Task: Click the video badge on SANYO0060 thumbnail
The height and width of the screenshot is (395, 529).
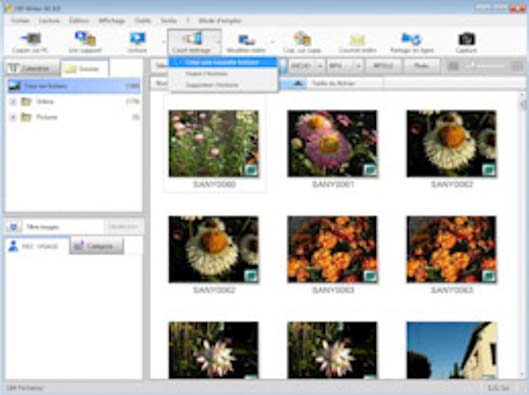Action: 251,170
